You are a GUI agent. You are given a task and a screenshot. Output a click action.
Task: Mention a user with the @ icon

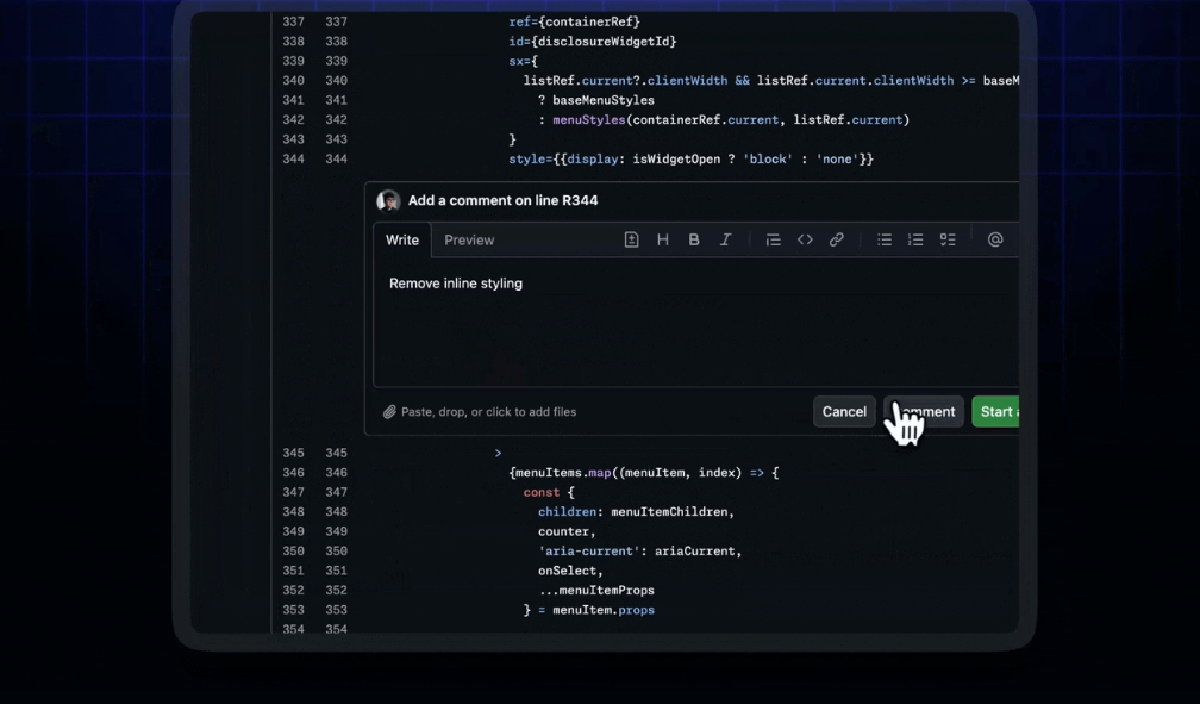[x=994, y=240]
